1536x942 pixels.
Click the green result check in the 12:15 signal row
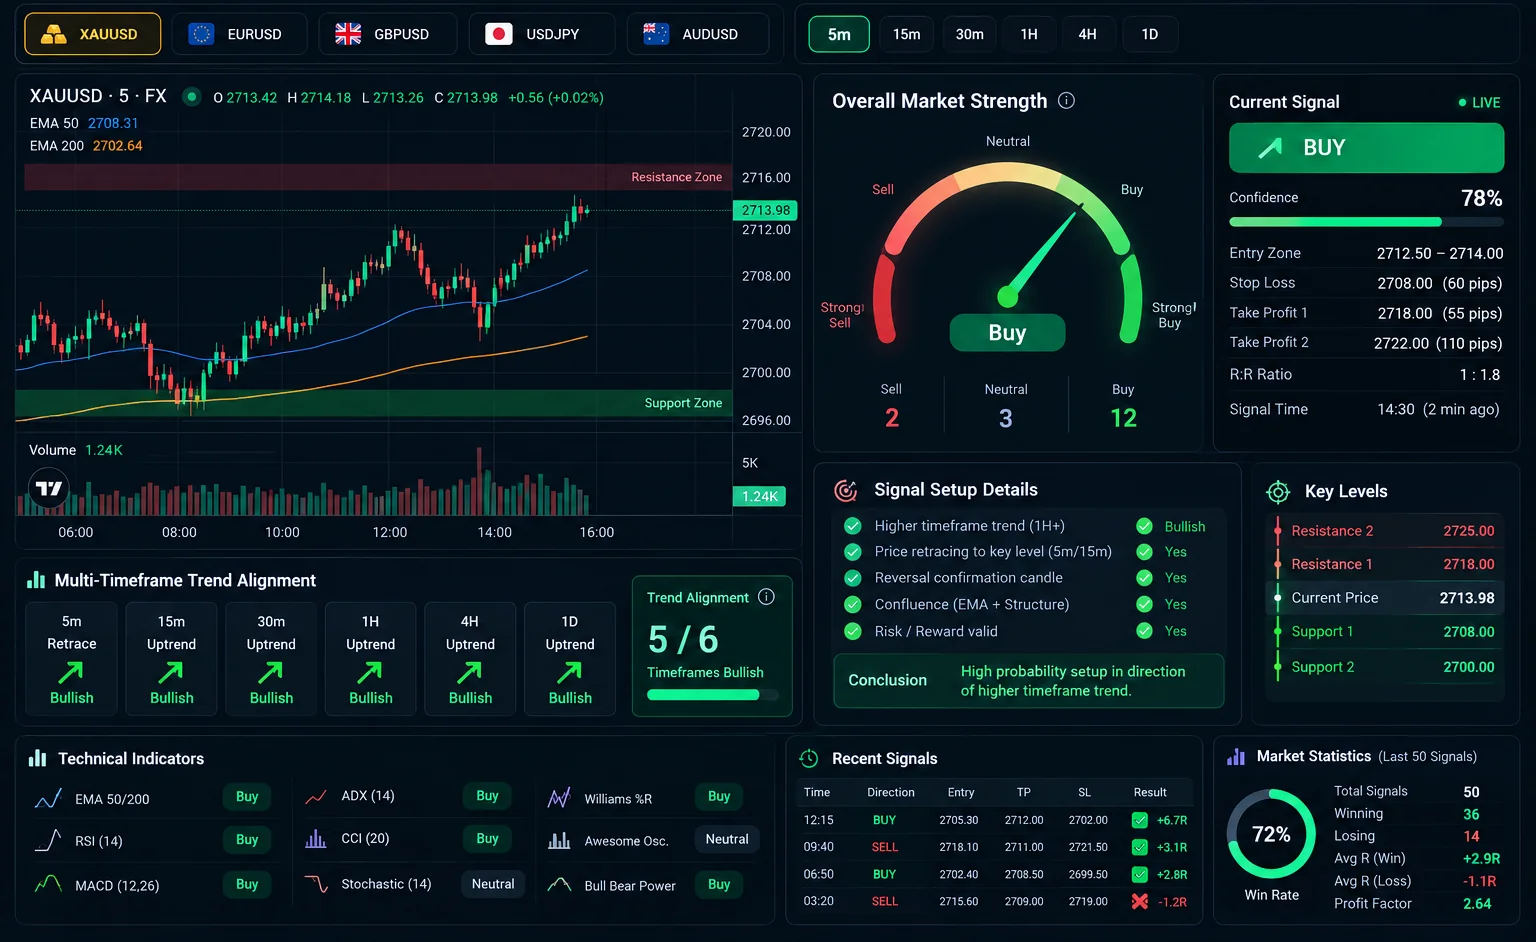point(1139,820)
